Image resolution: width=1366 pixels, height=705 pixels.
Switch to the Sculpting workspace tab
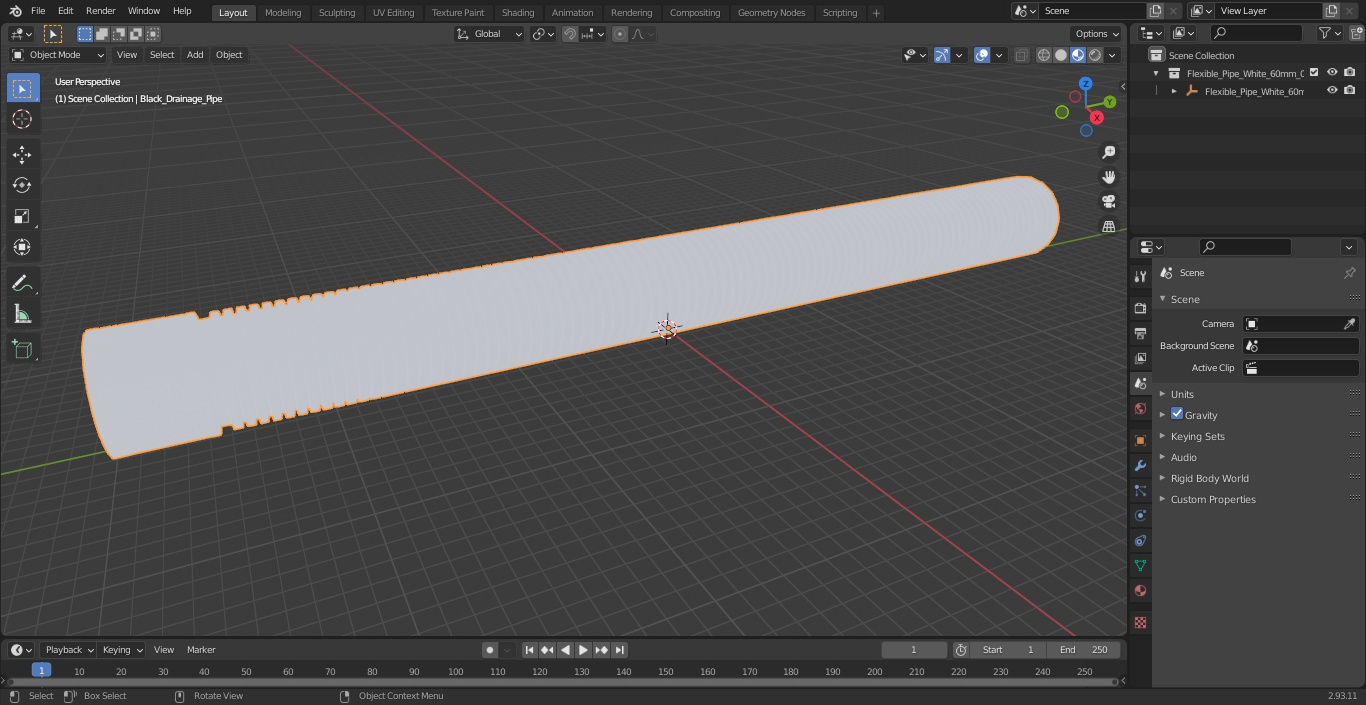point(337,13)
